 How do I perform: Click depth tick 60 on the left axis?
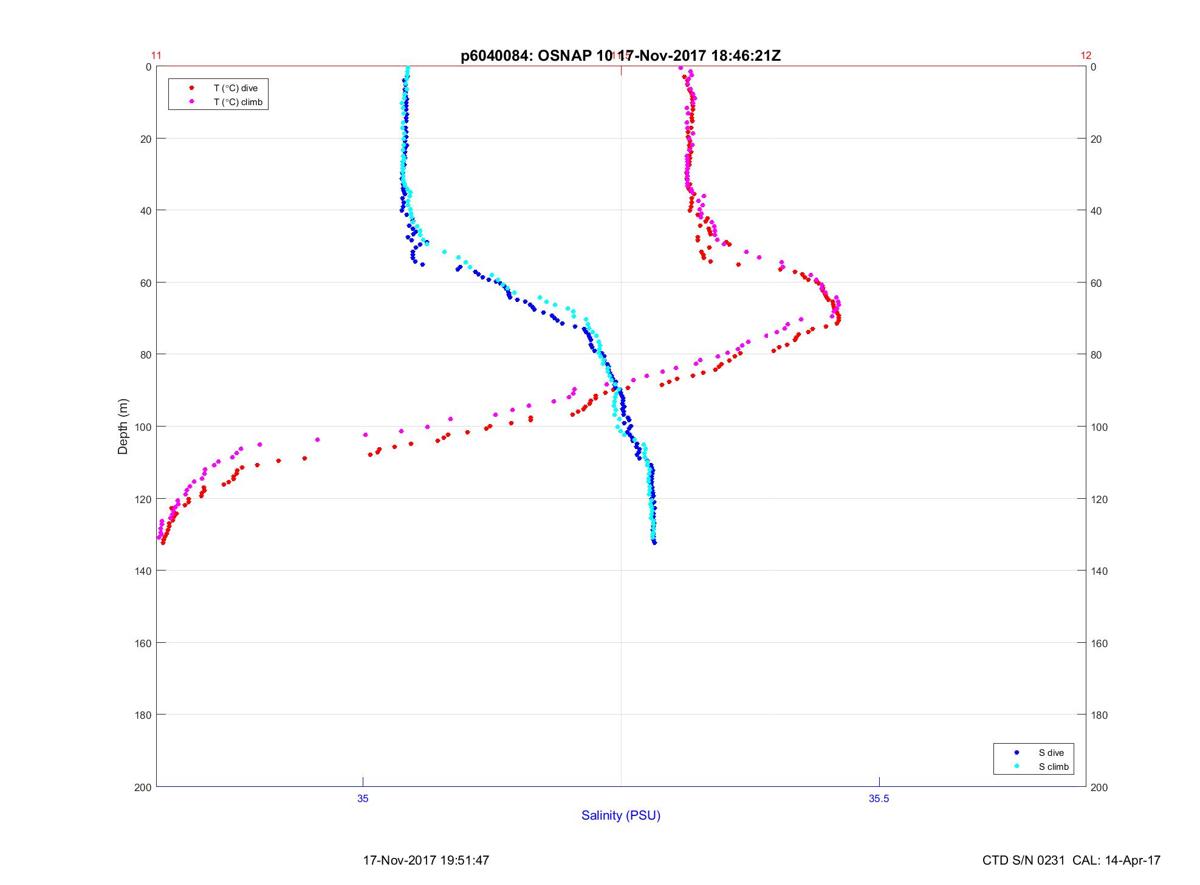(145, 283)
